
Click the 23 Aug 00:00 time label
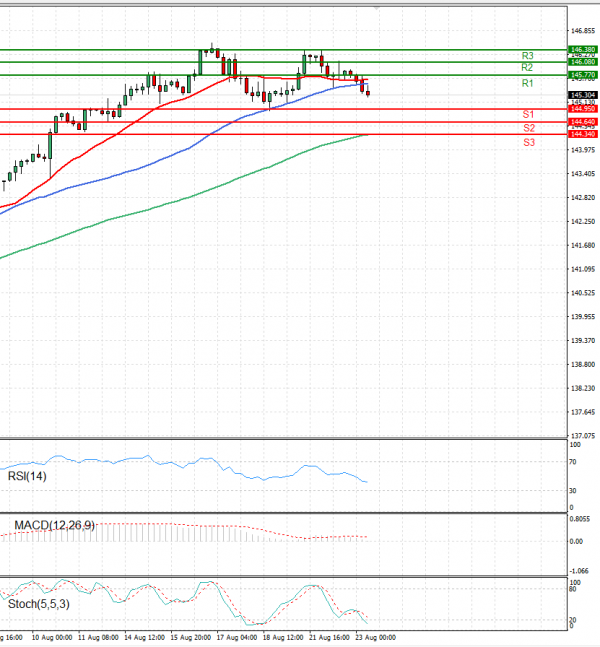coord(376,638)
